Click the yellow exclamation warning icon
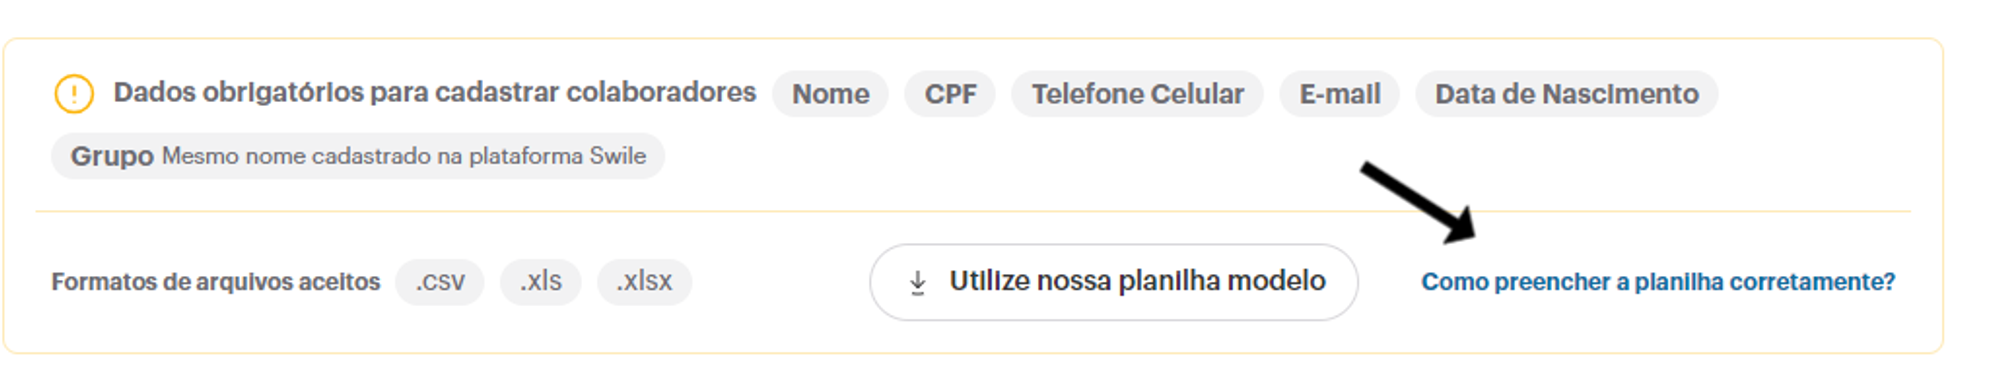This screenshot has width=2000, height=389. click(x=74, y=94)
